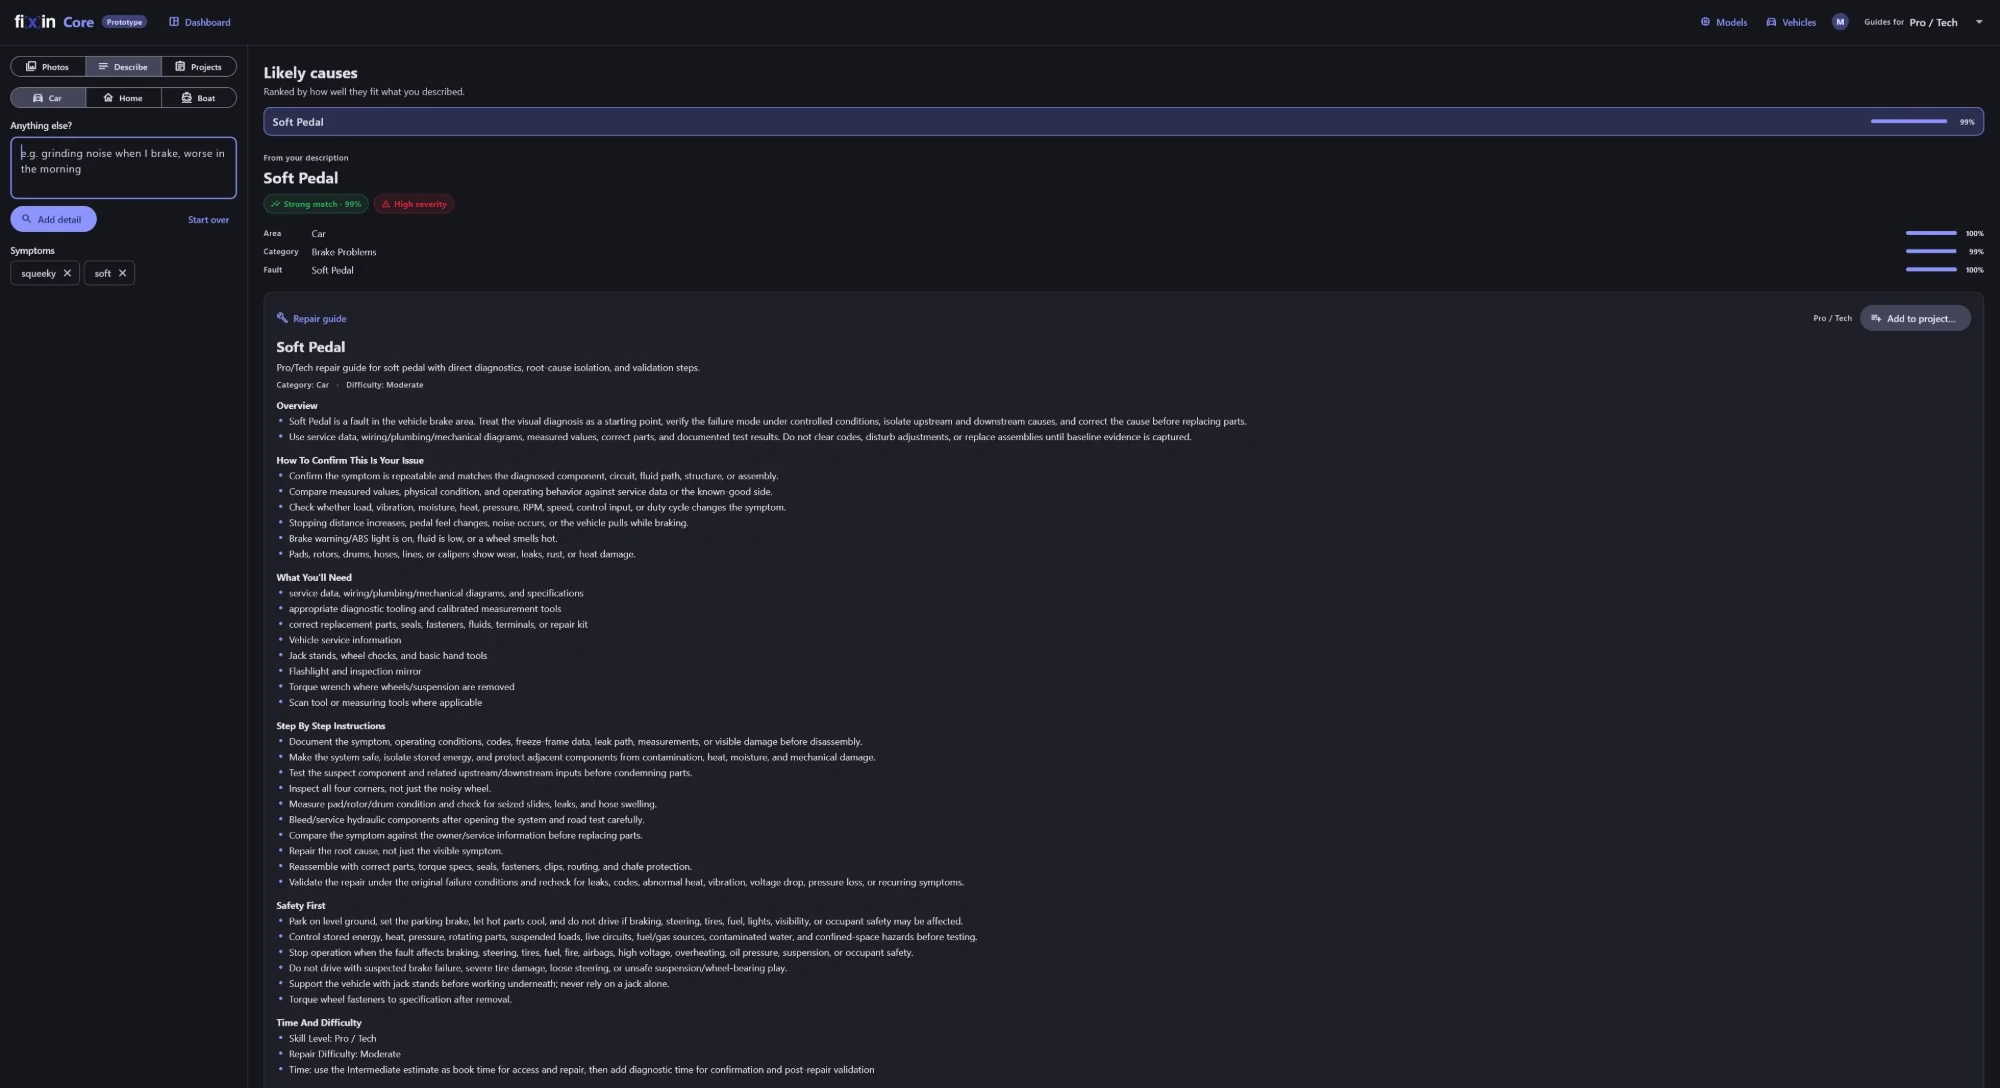This screenshot has height=1088, width=2000.
Task: Select the Soft Pedal likely cause row
Action: 1123,122
